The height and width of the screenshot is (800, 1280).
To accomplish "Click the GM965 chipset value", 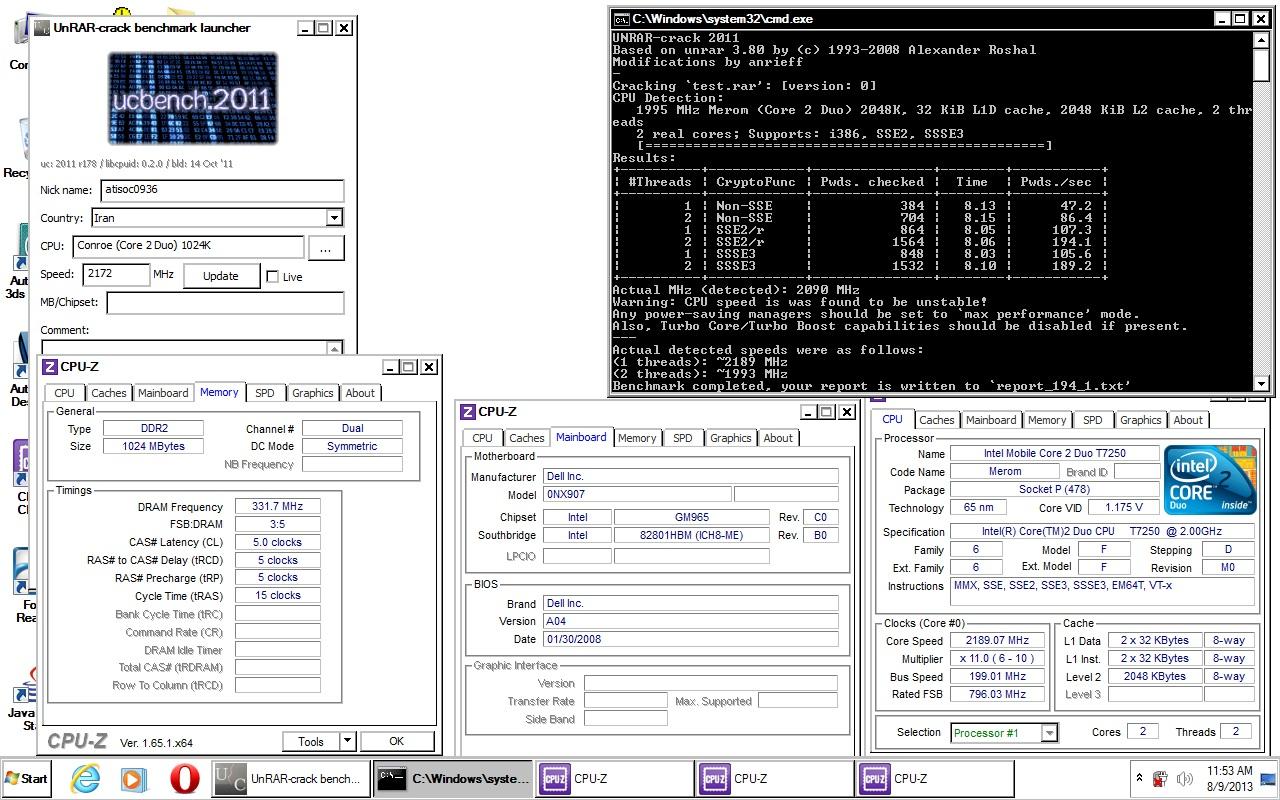I will tap(691, 517).
